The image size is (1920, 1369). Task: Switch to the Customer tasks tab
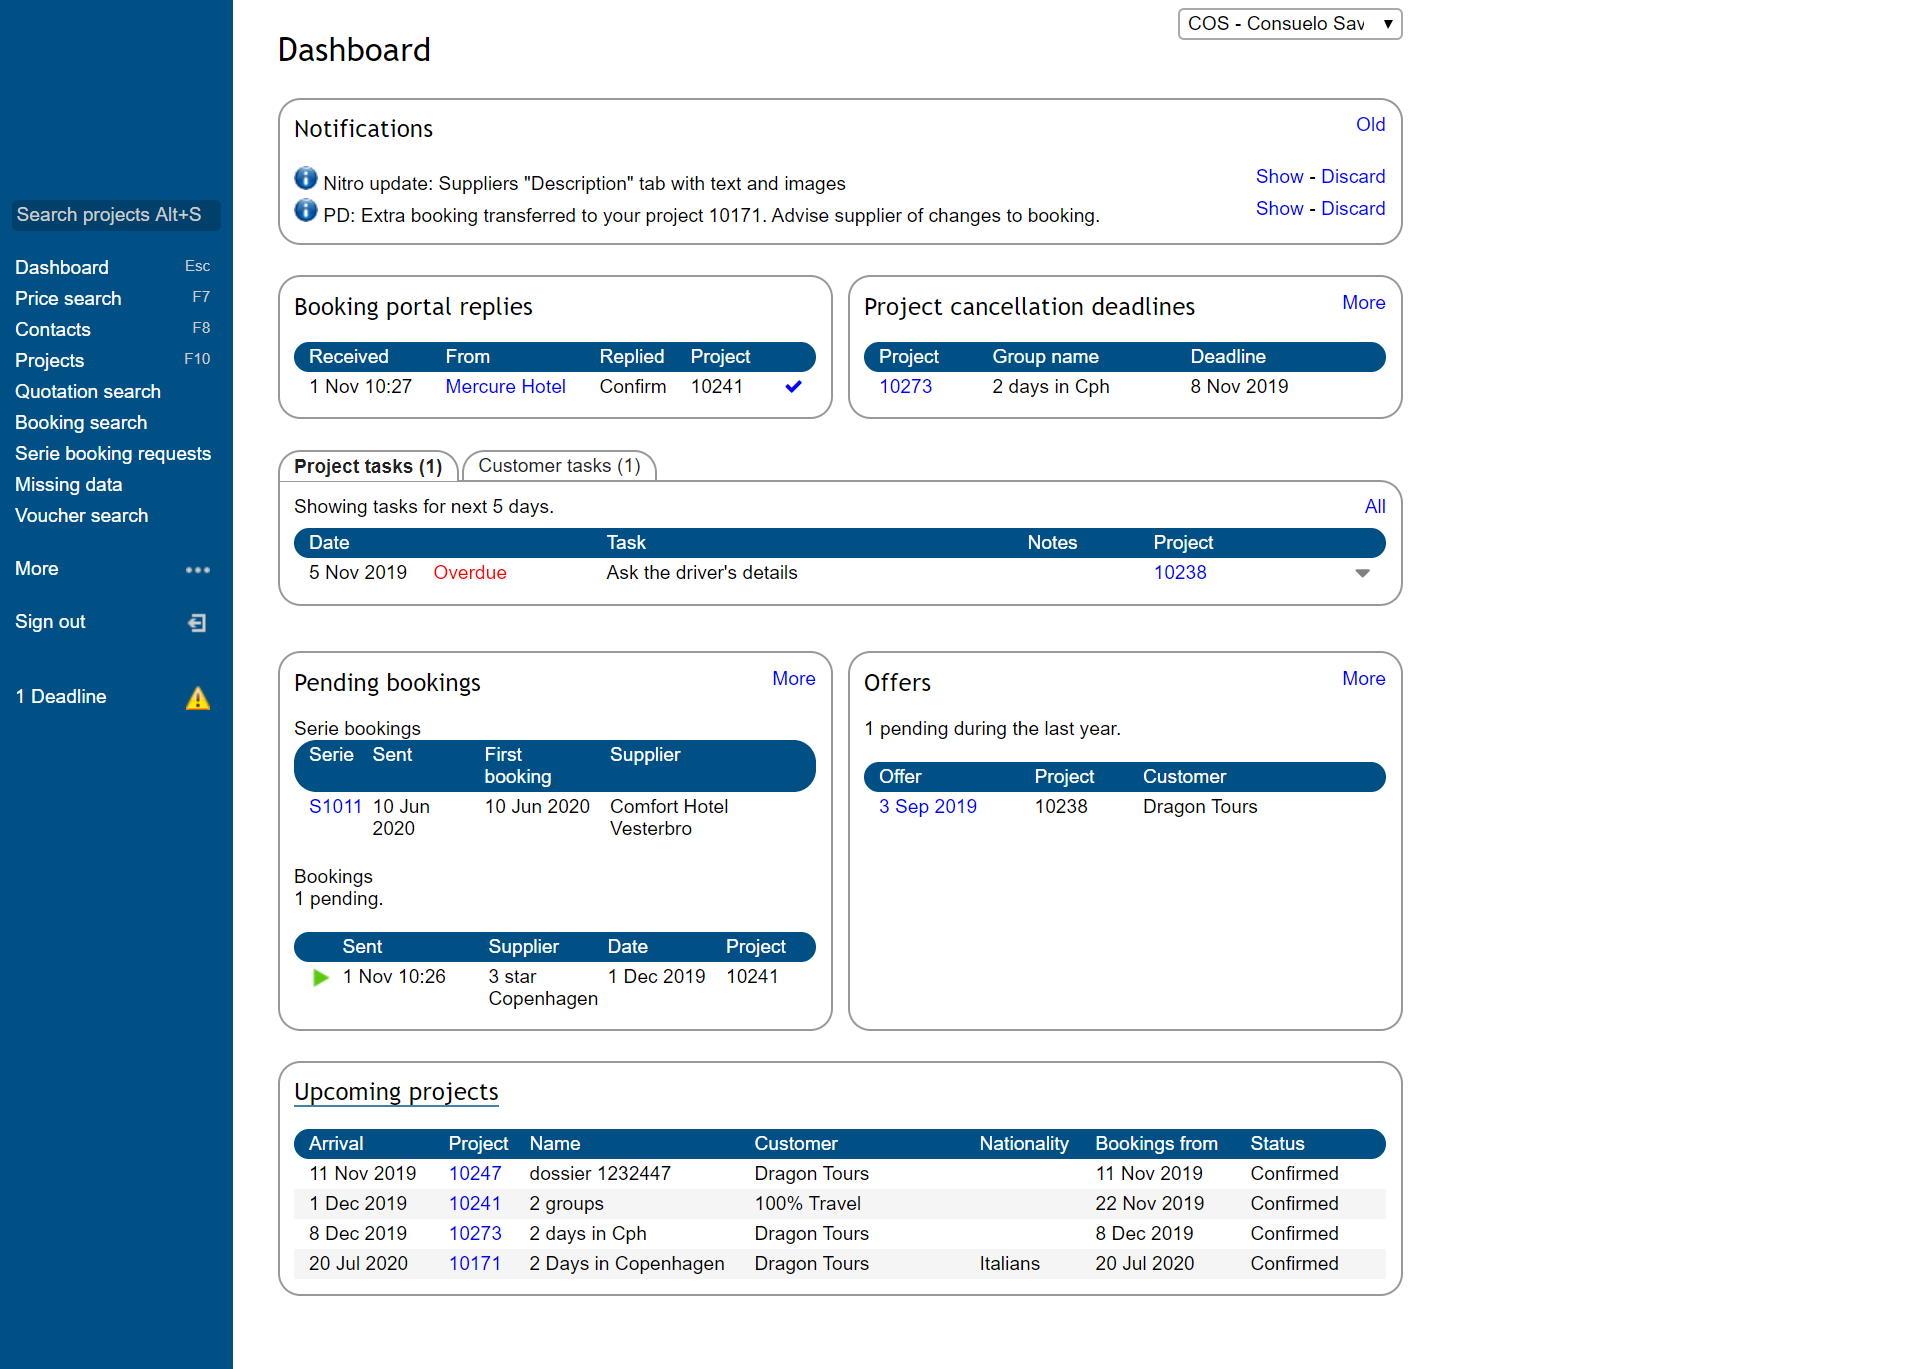coord(559,465)
